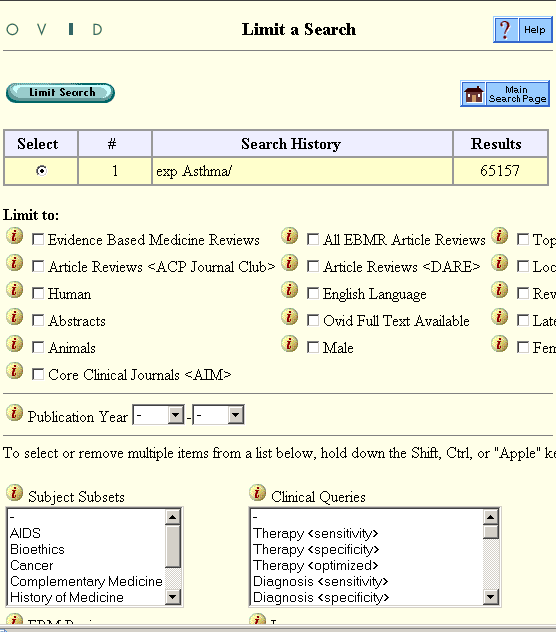The height and width of the screenshot is (632, 556).
Task: Open info icon for Ovid Full Text Available
Action: (289, 317)
